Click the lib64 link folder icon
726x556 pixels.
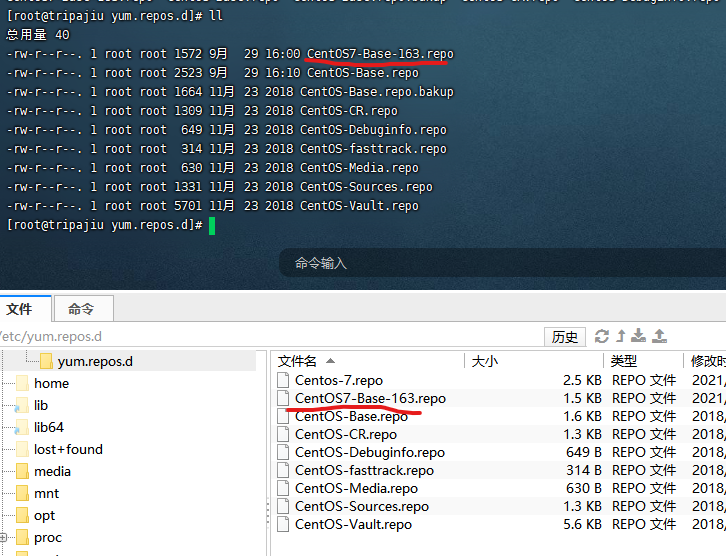point(21,427)
